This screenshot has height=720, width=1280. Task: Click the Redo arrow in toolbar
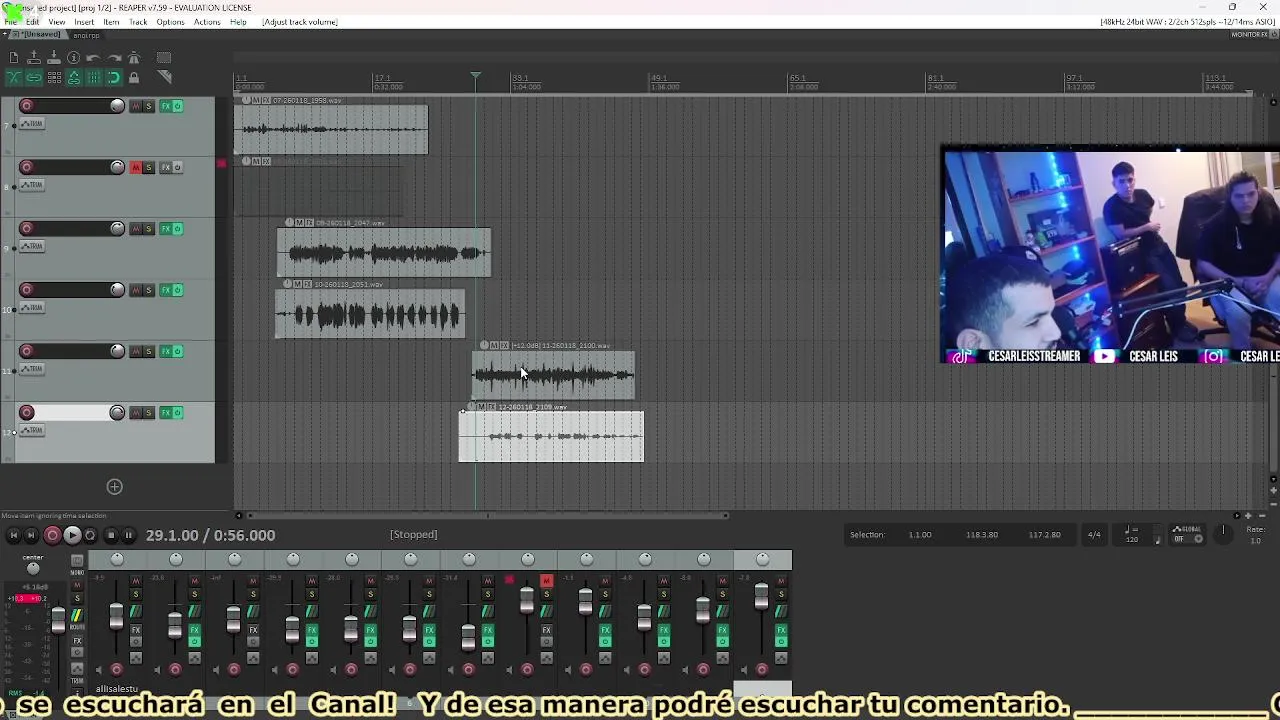coord(114,58)
